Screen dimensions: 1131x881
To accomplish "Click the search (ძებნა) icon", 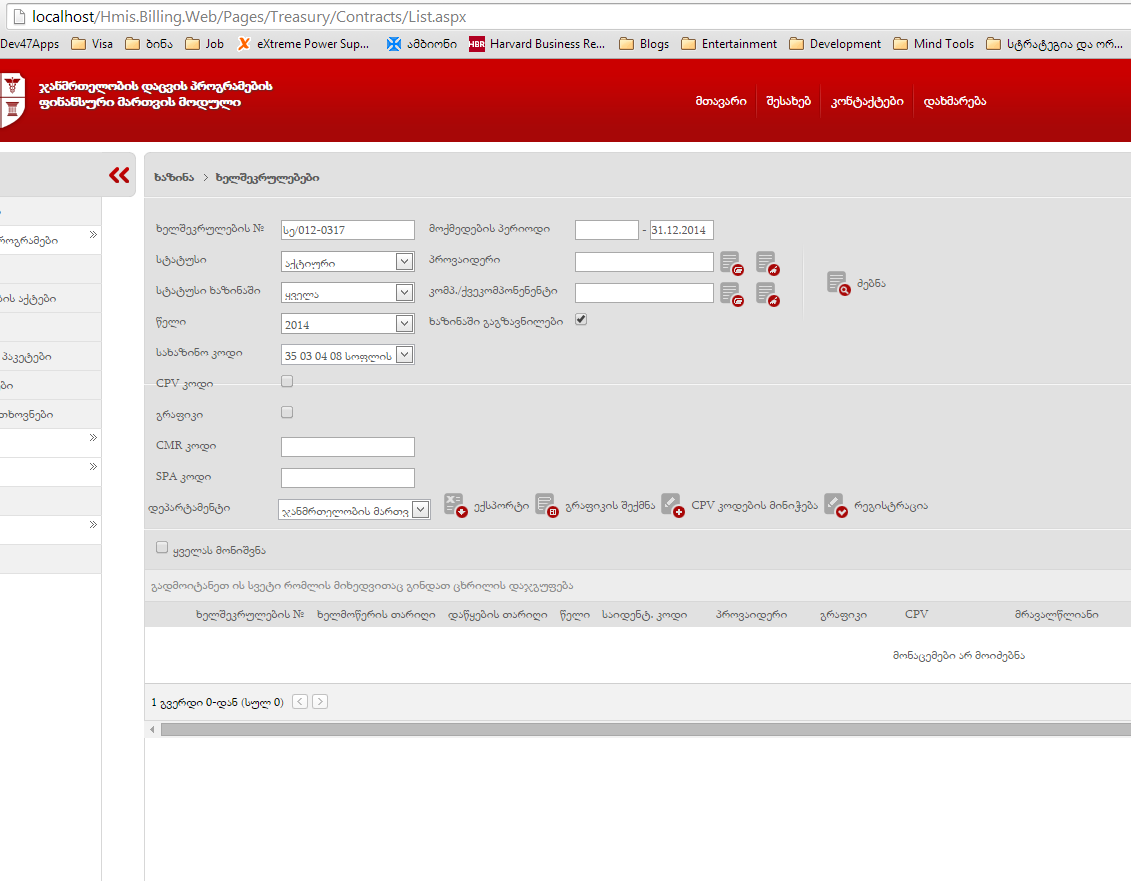I will tap(838, 283).
